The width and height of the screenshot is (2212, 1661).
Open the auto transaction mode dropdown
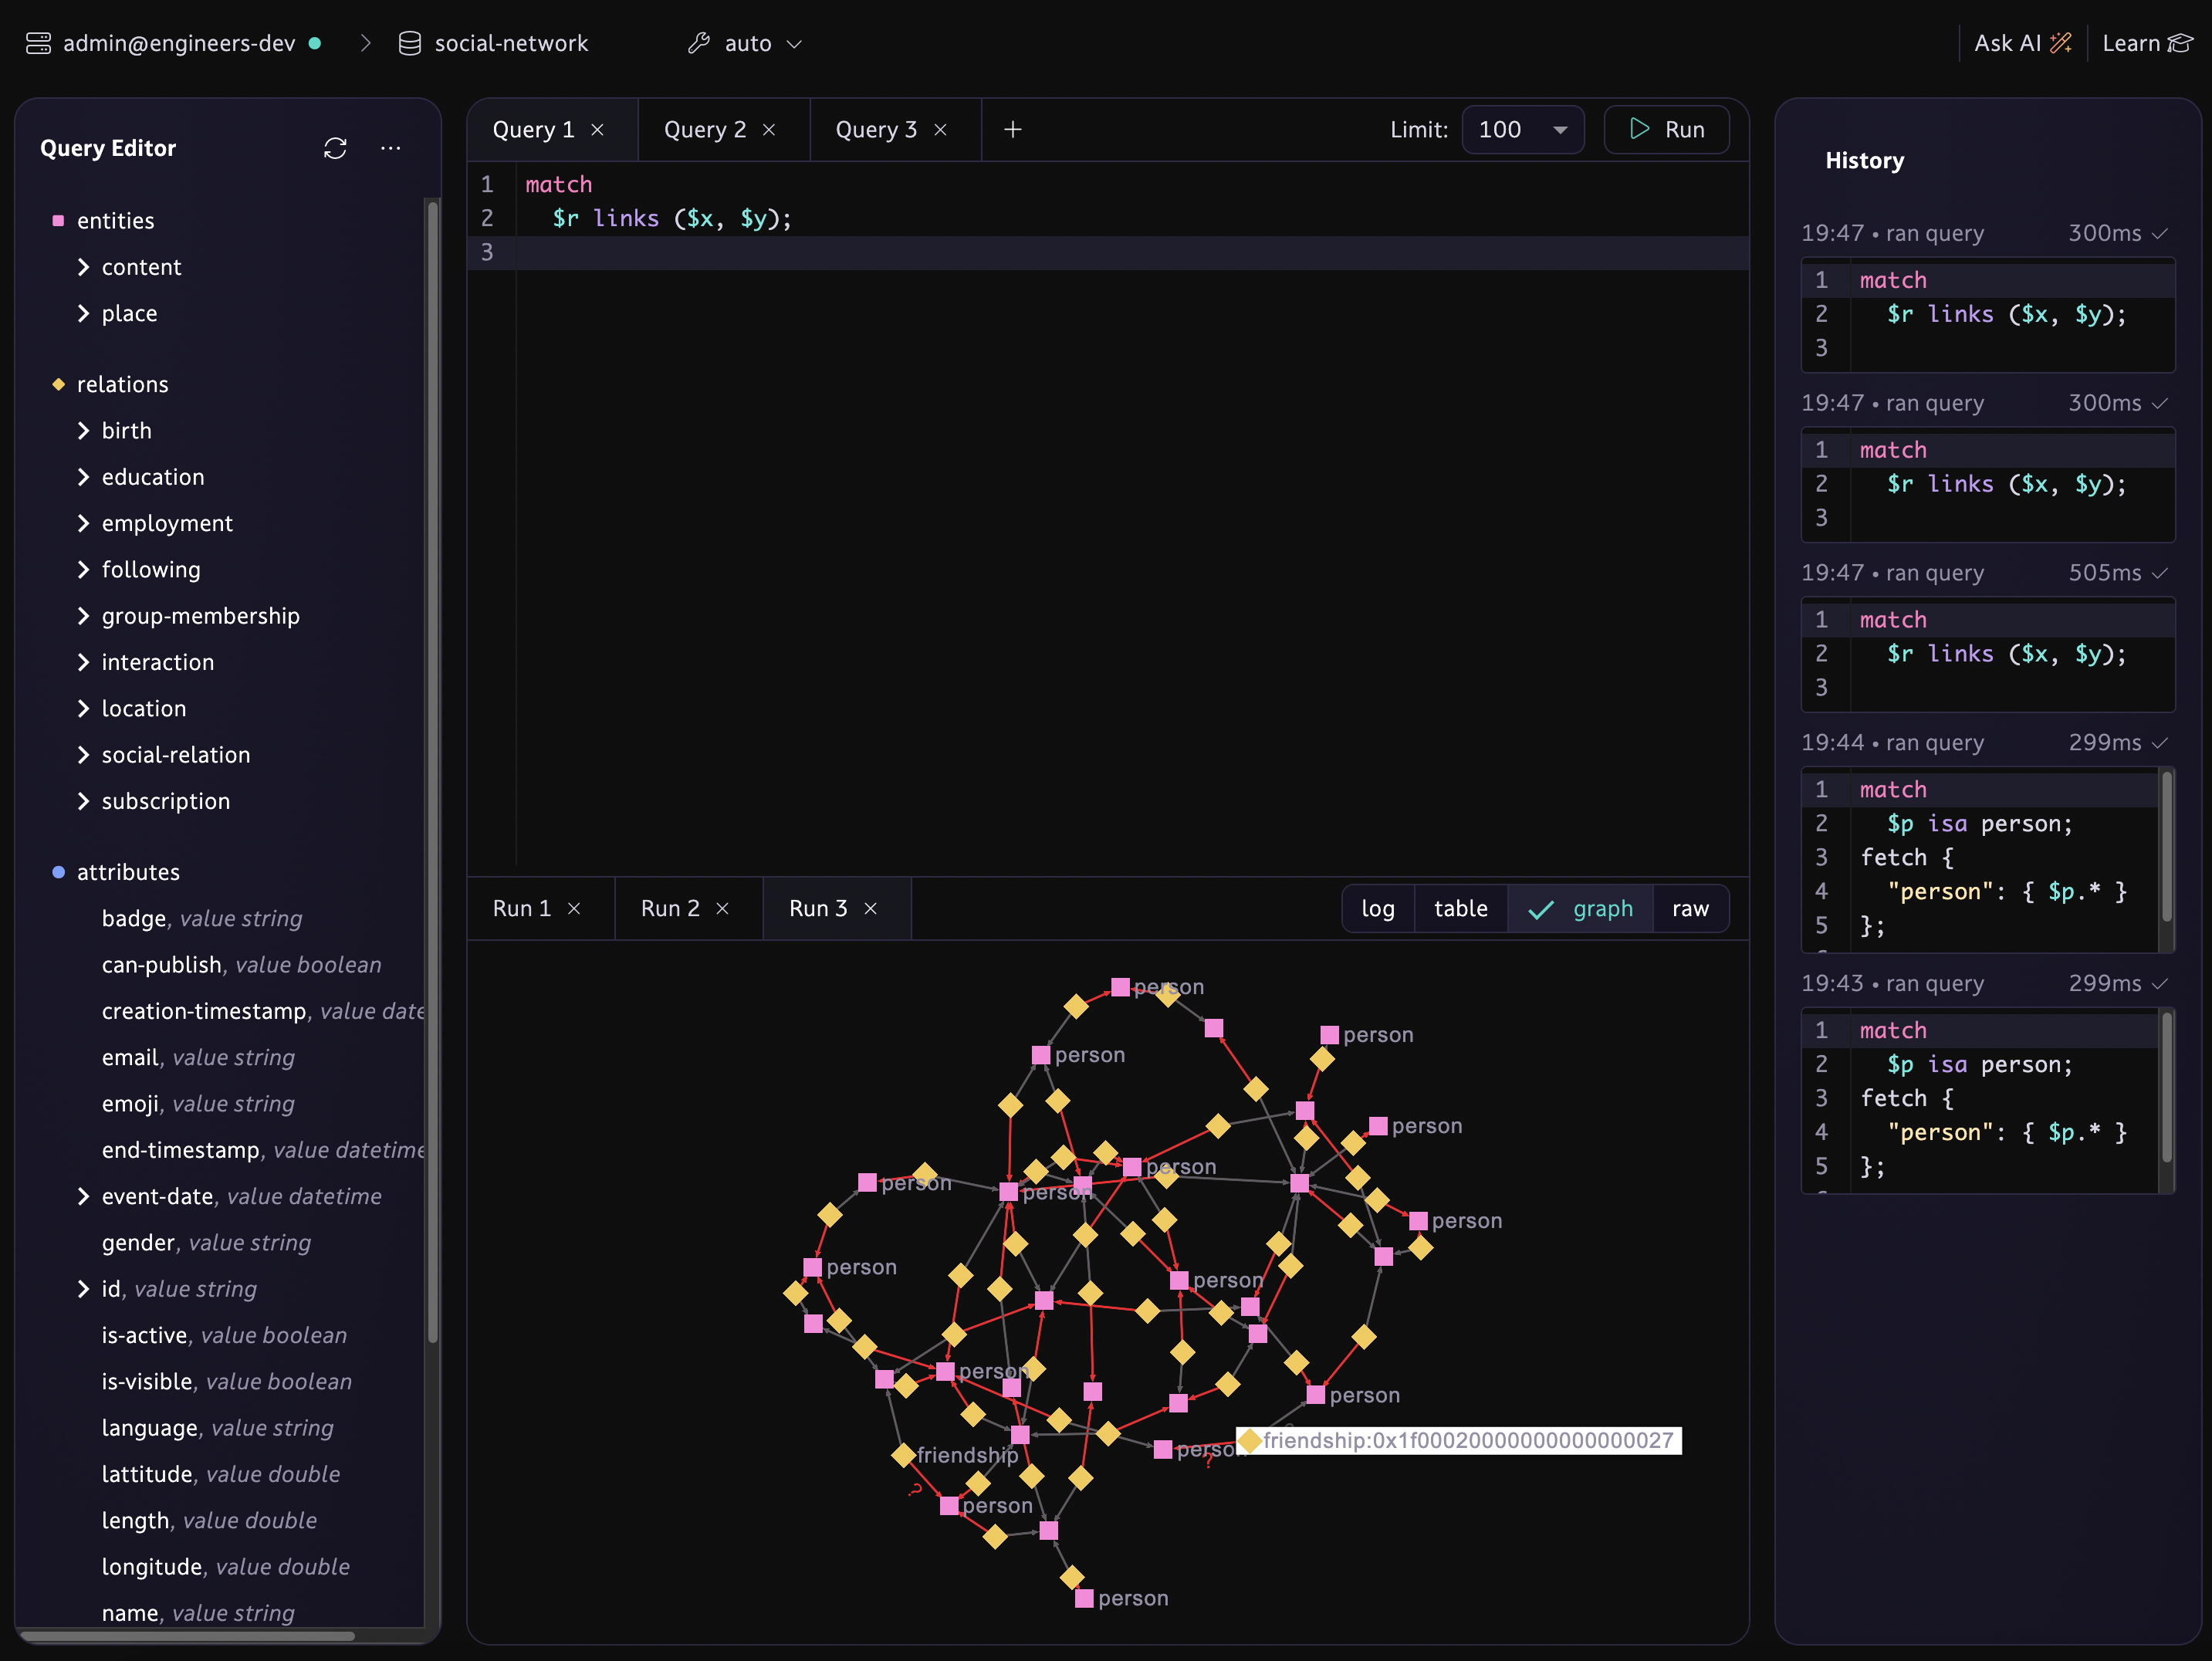[x=746, y=43]
